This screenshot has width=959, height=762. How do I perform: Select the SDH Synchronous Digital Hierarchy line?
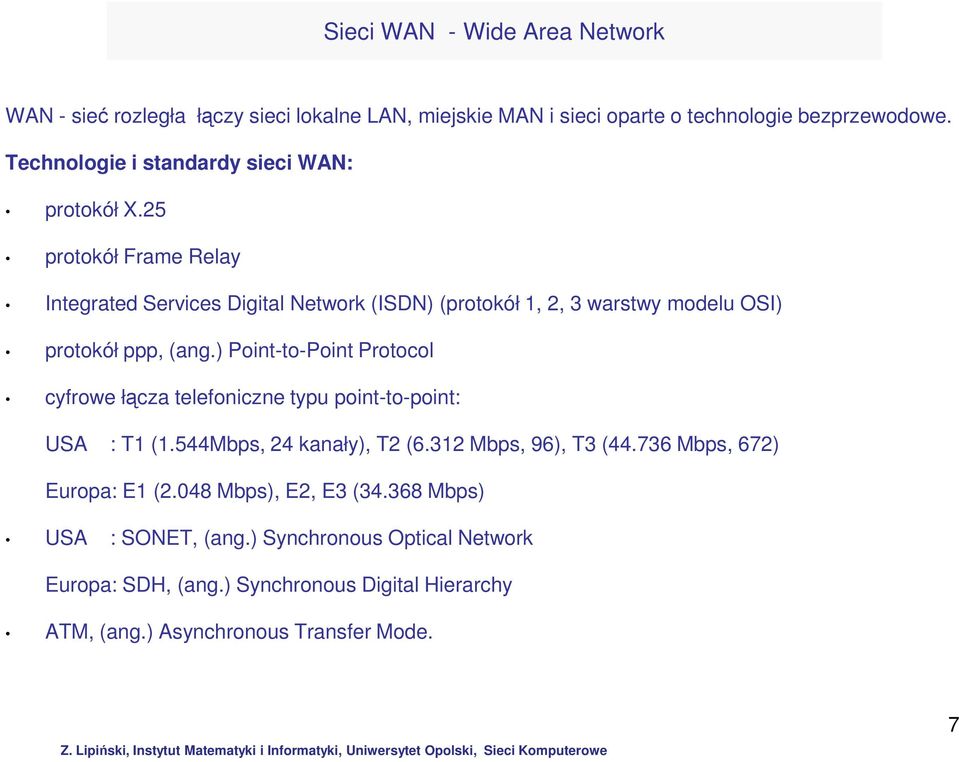[278, 585]
